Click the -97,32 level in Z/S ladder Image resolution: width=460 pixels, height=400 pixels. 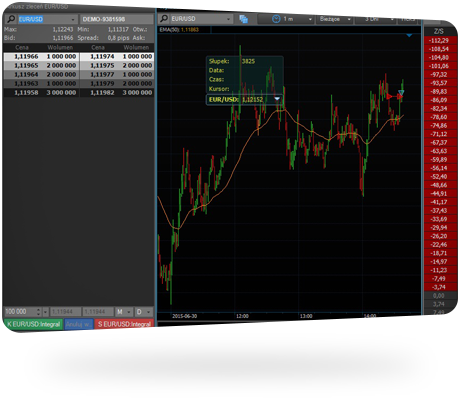[x=439, y=74]
